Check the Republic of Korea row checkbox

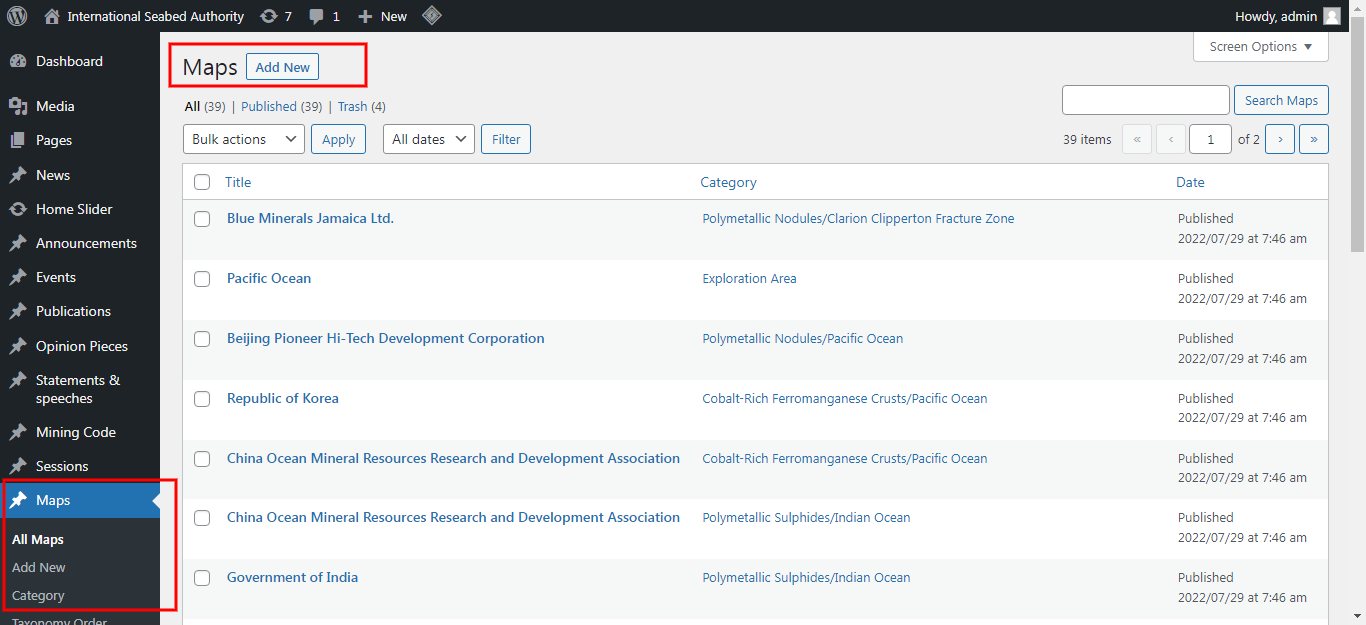[x=202, y=399]
